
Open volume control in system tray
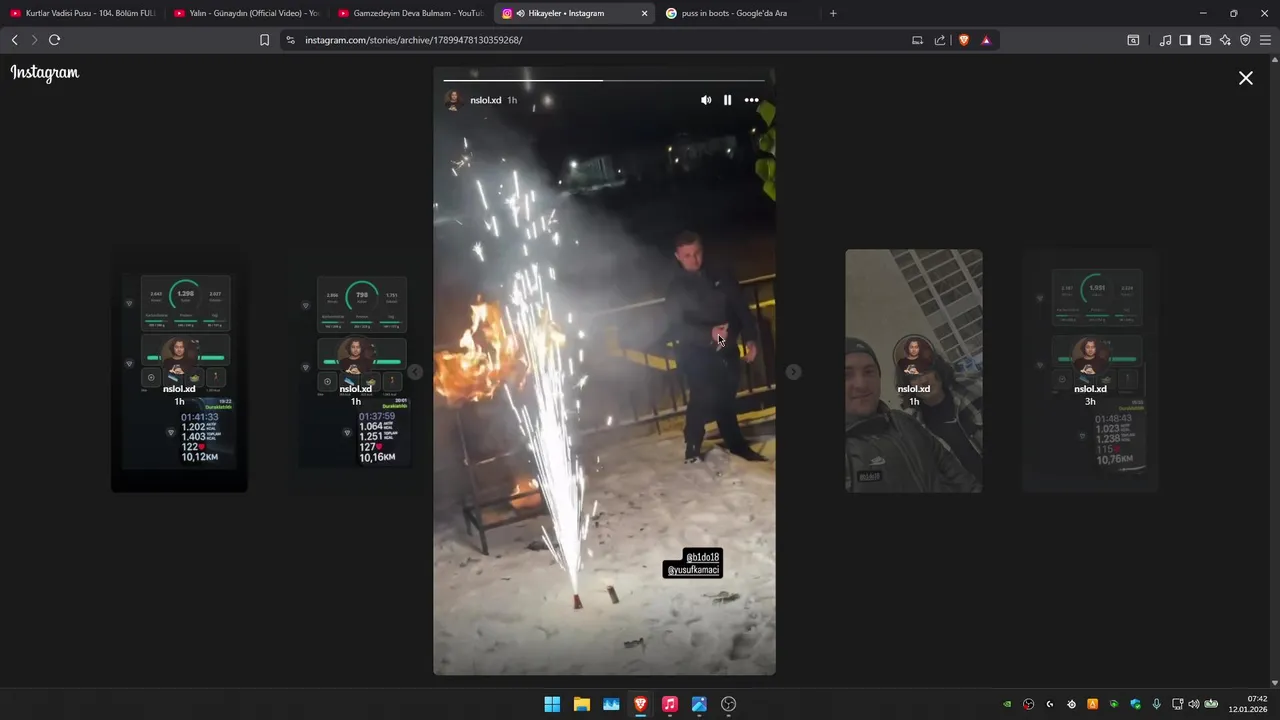click(1194, 704)
